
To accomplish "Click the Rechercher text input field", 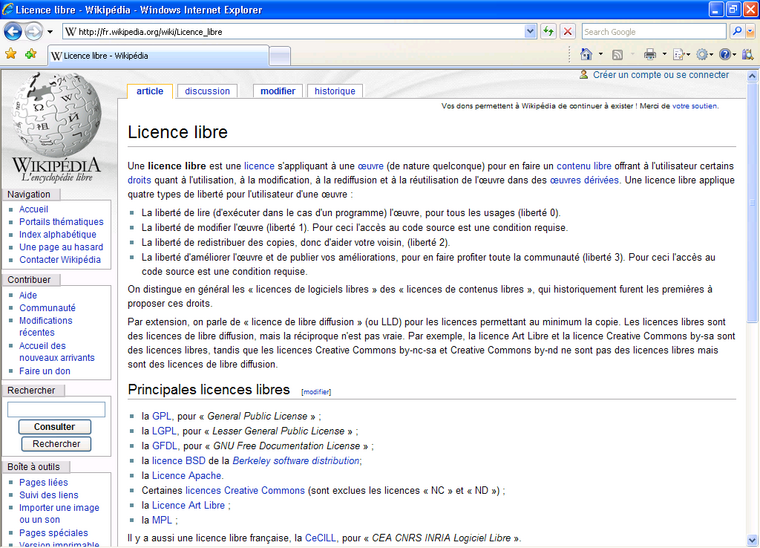I will pyautogui.click(x=56, y=409).
